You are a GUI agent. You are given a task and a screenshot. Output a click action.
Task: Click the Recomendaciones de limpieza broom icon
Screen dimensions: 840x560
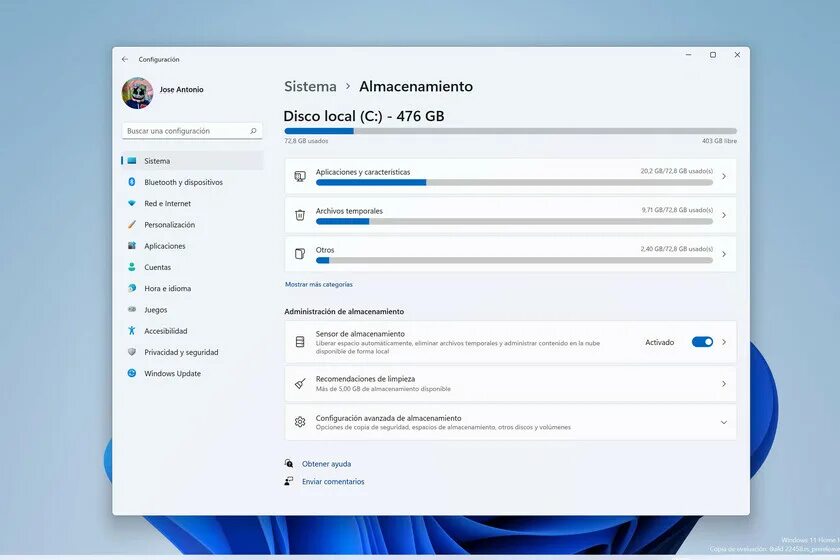tap(300, 384)
